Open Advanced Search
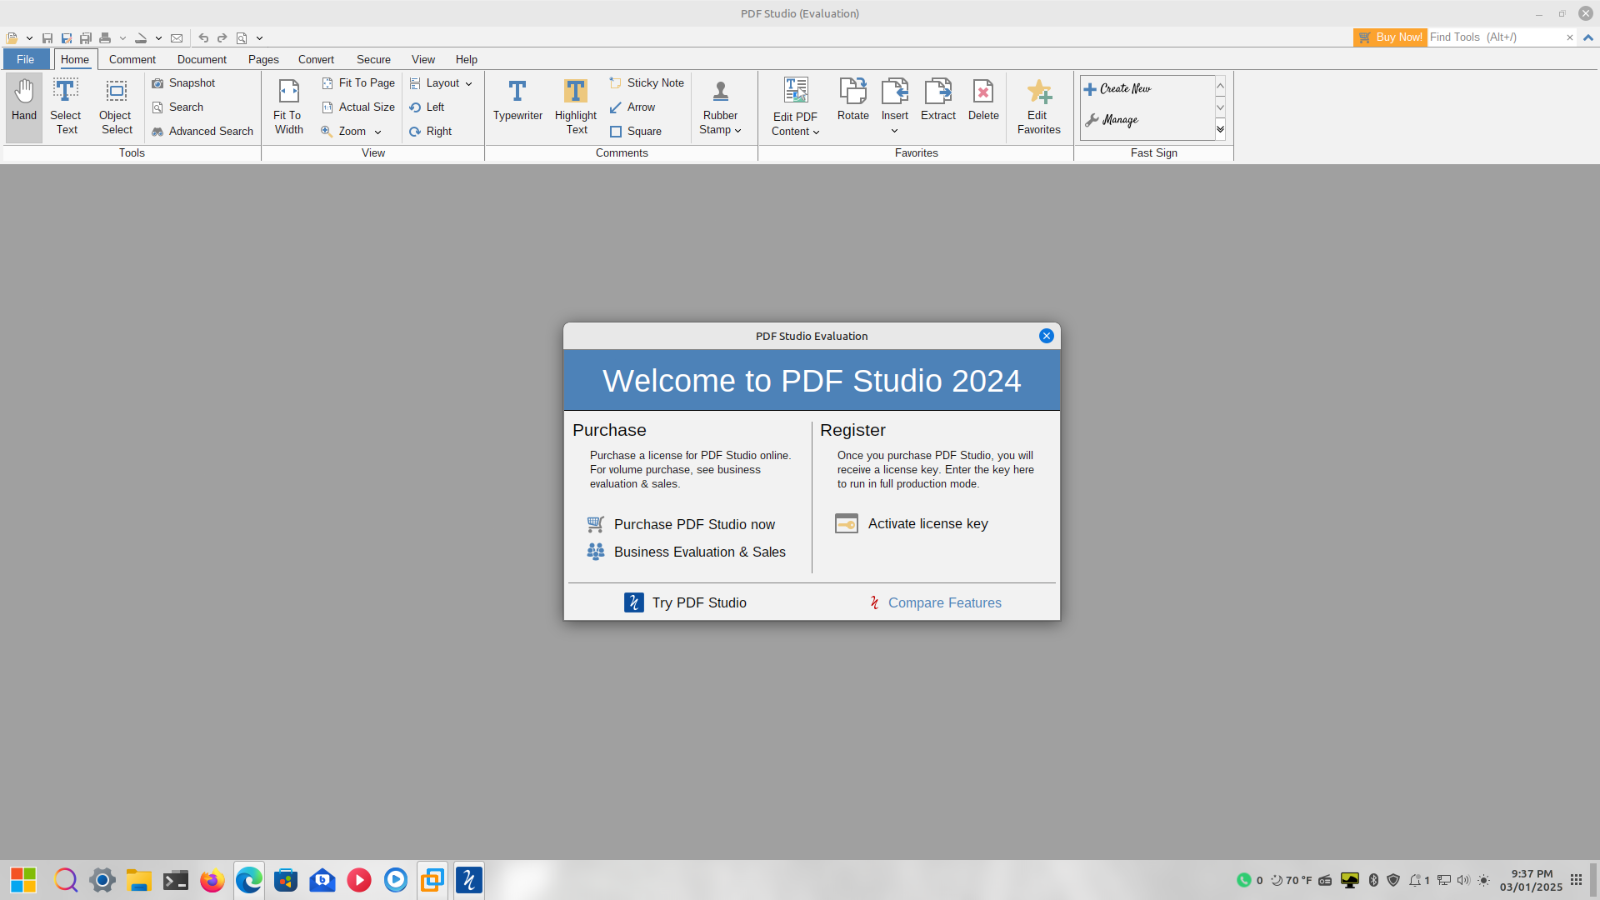1600x900 pixels. click(x=202, y=131)
